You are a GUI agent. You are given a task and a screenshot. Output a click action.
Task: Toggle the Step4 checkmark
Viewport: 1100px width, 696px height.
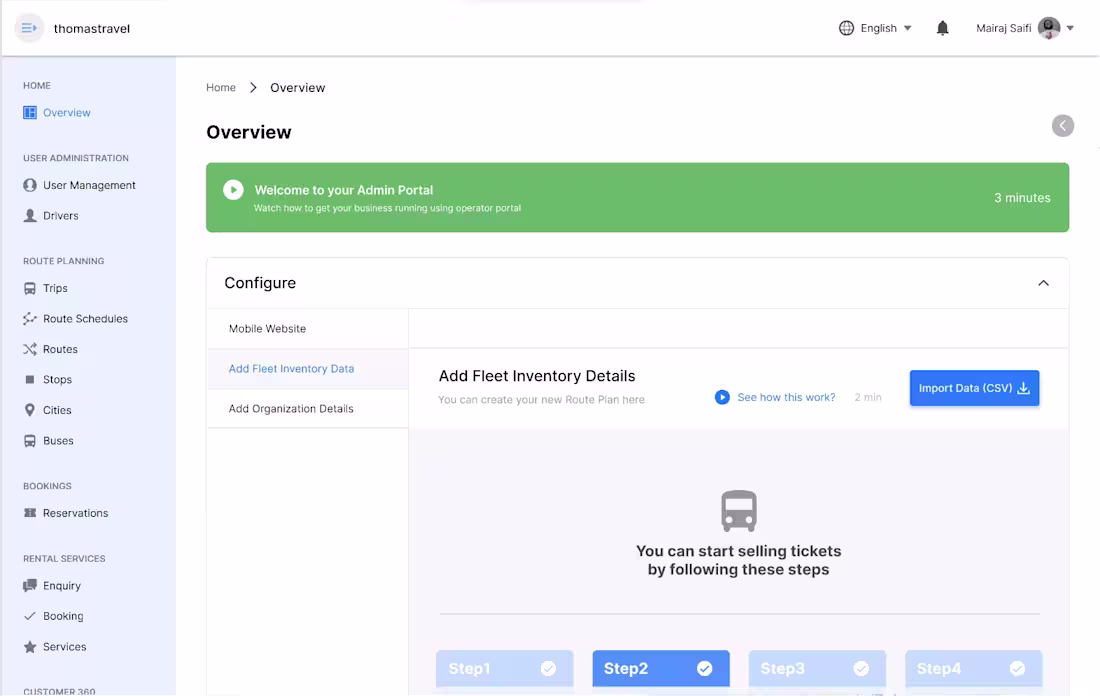pyautogui.click(x=1017, y=668)
